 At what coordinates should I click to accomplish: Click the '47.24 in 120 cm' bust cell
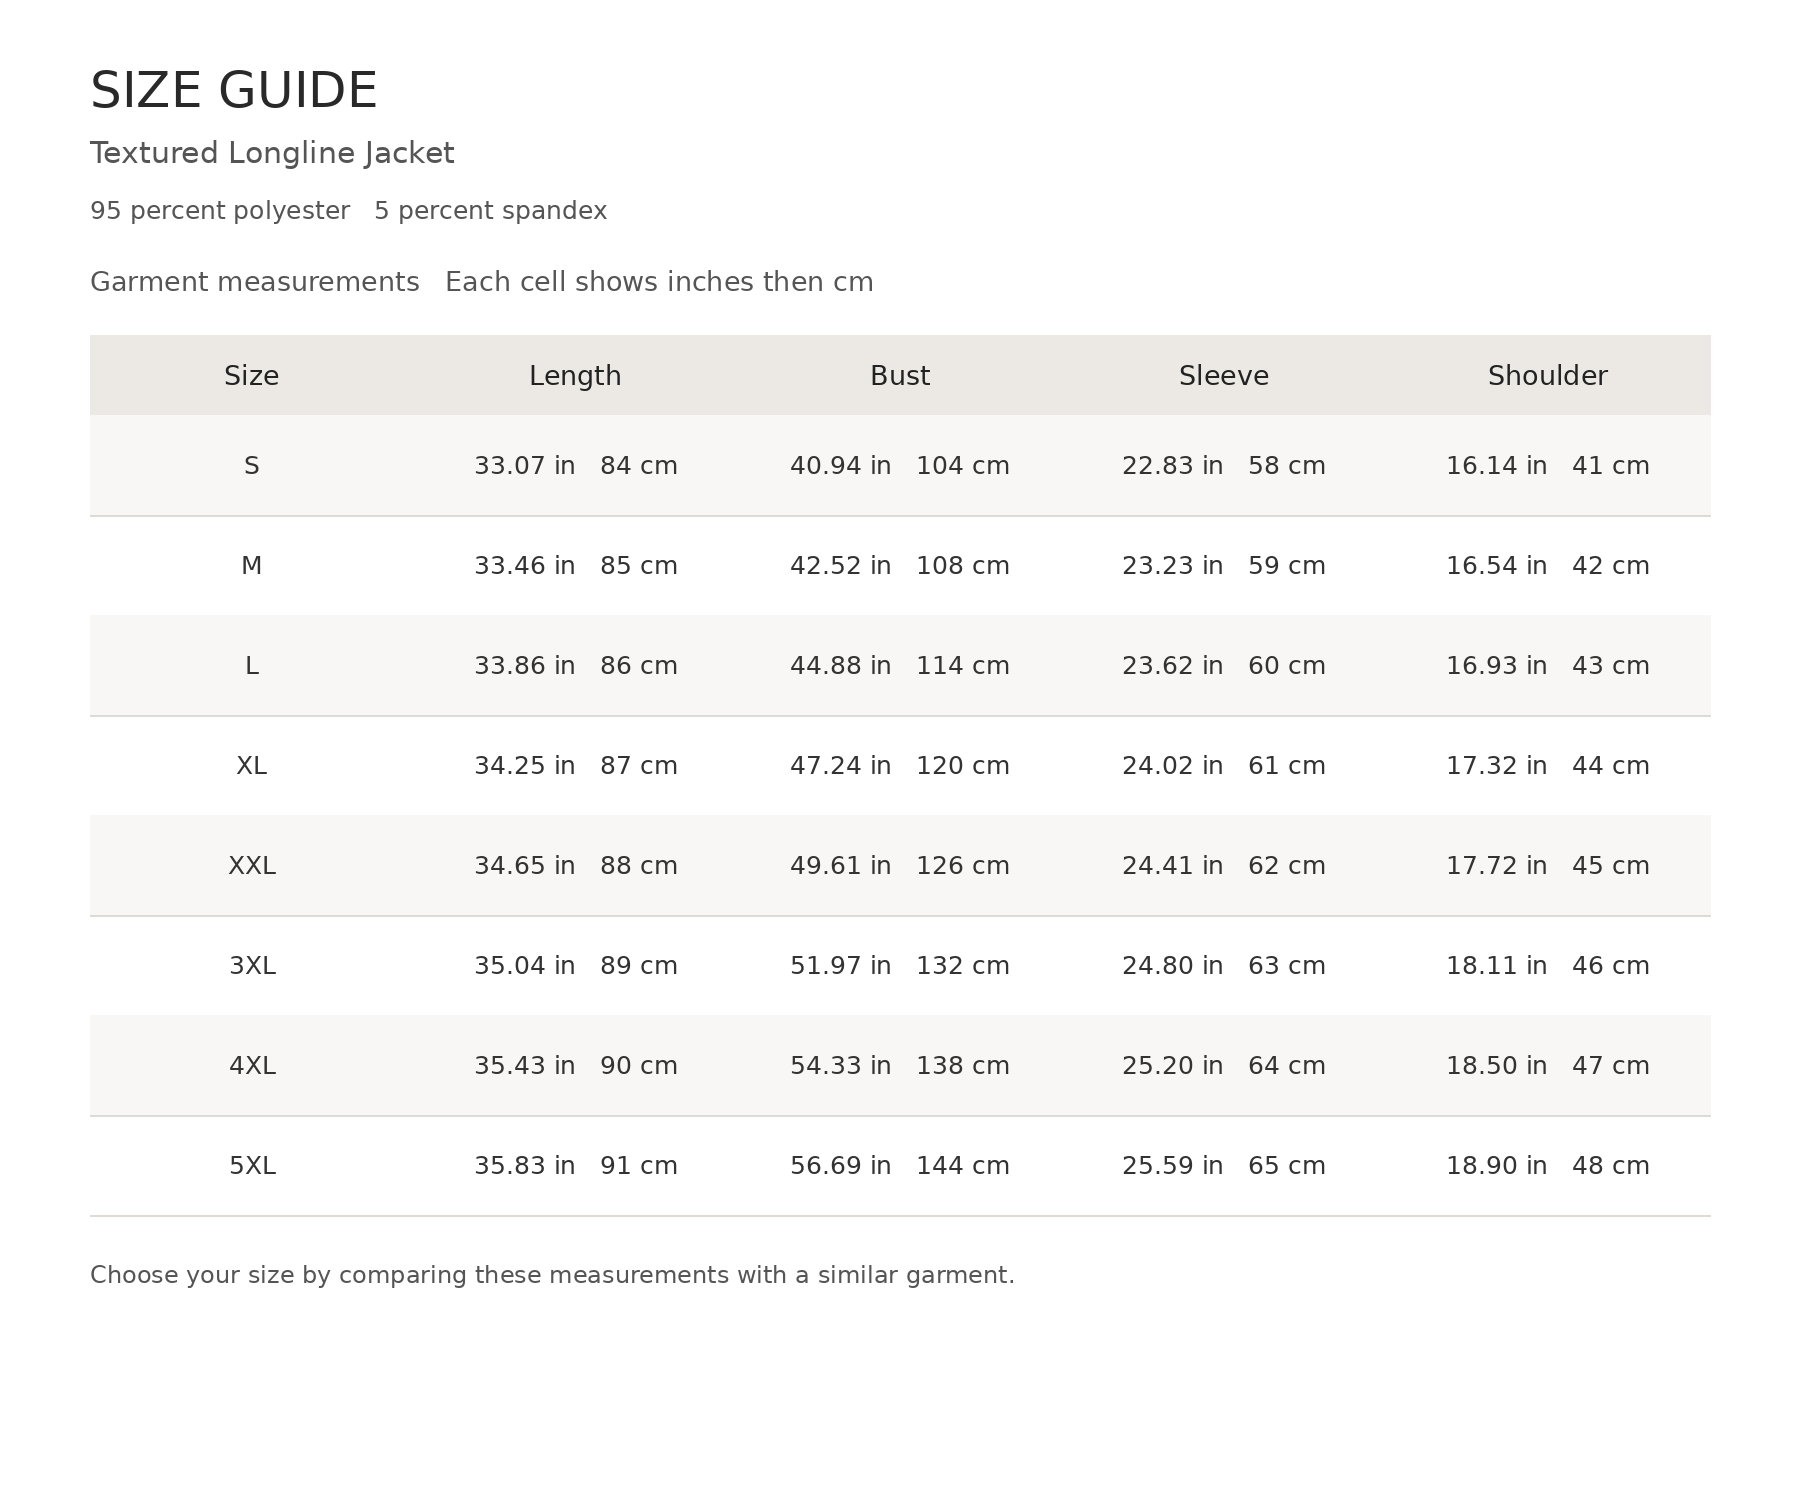(900, 766)
